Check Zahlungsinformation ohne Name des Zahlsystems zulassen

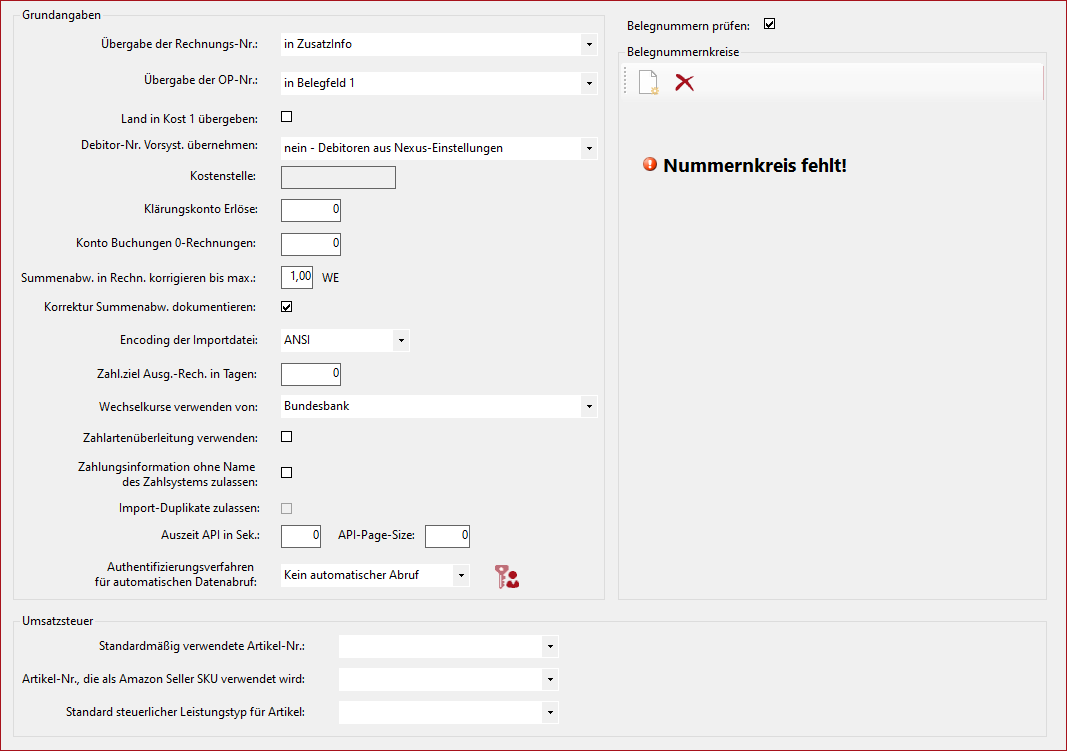coord(287,473)
